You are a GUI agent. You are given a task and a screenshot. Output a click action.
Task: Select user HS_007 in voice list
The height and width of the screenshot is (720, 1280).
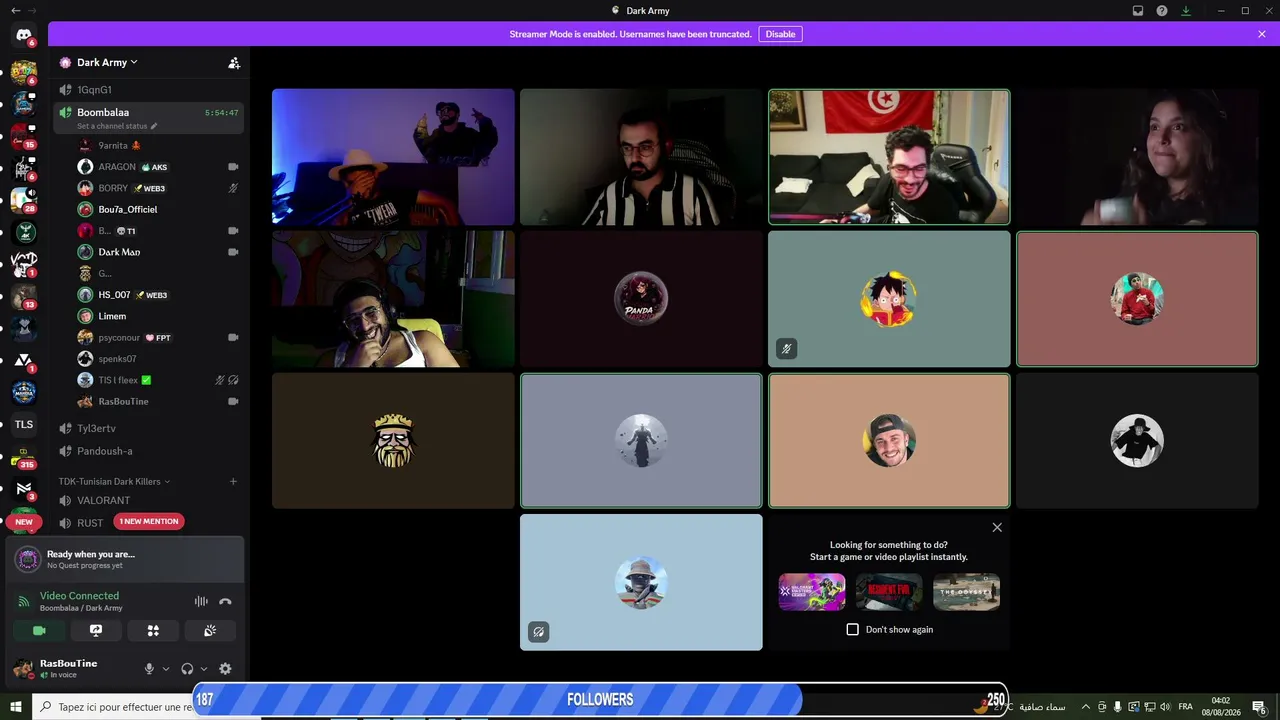coord(158,295)
